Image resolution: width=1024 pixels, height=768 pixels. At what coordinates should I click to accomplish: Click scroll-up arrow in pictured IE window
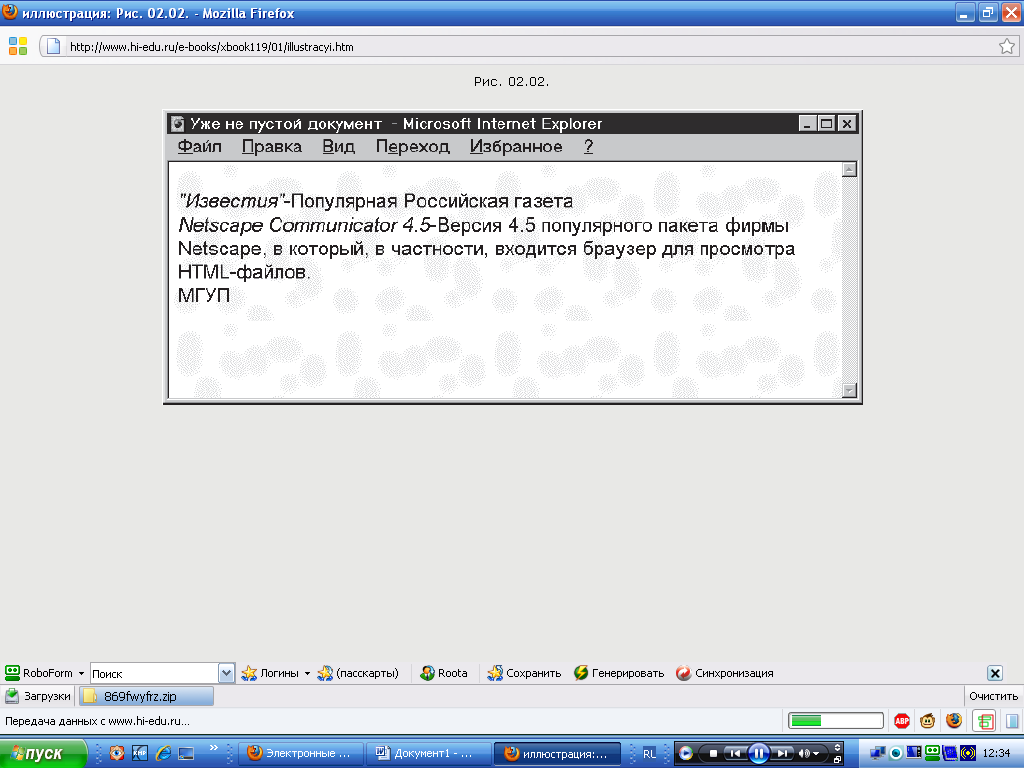click(x=849, y=170)
